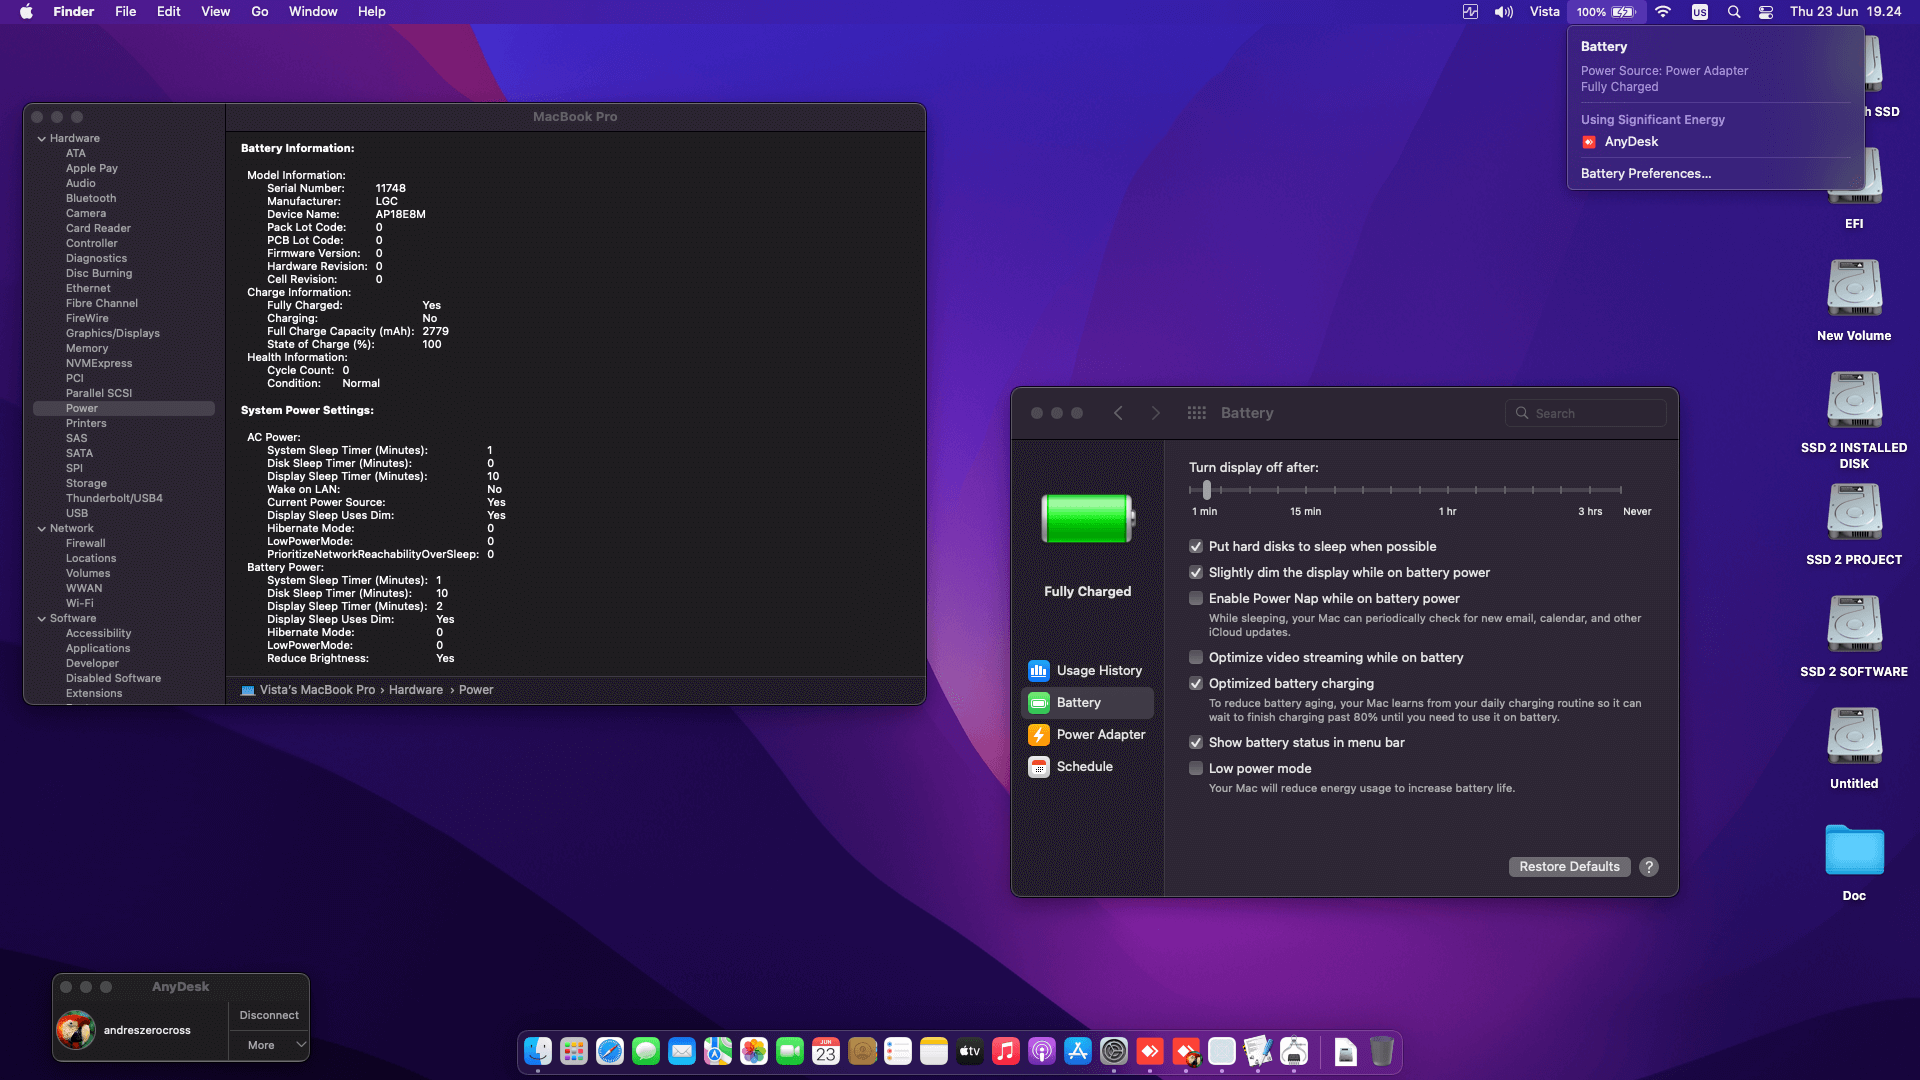Launch Apple TV from the dock
Screen dimensions: 1920x1080
(970, 1051)
